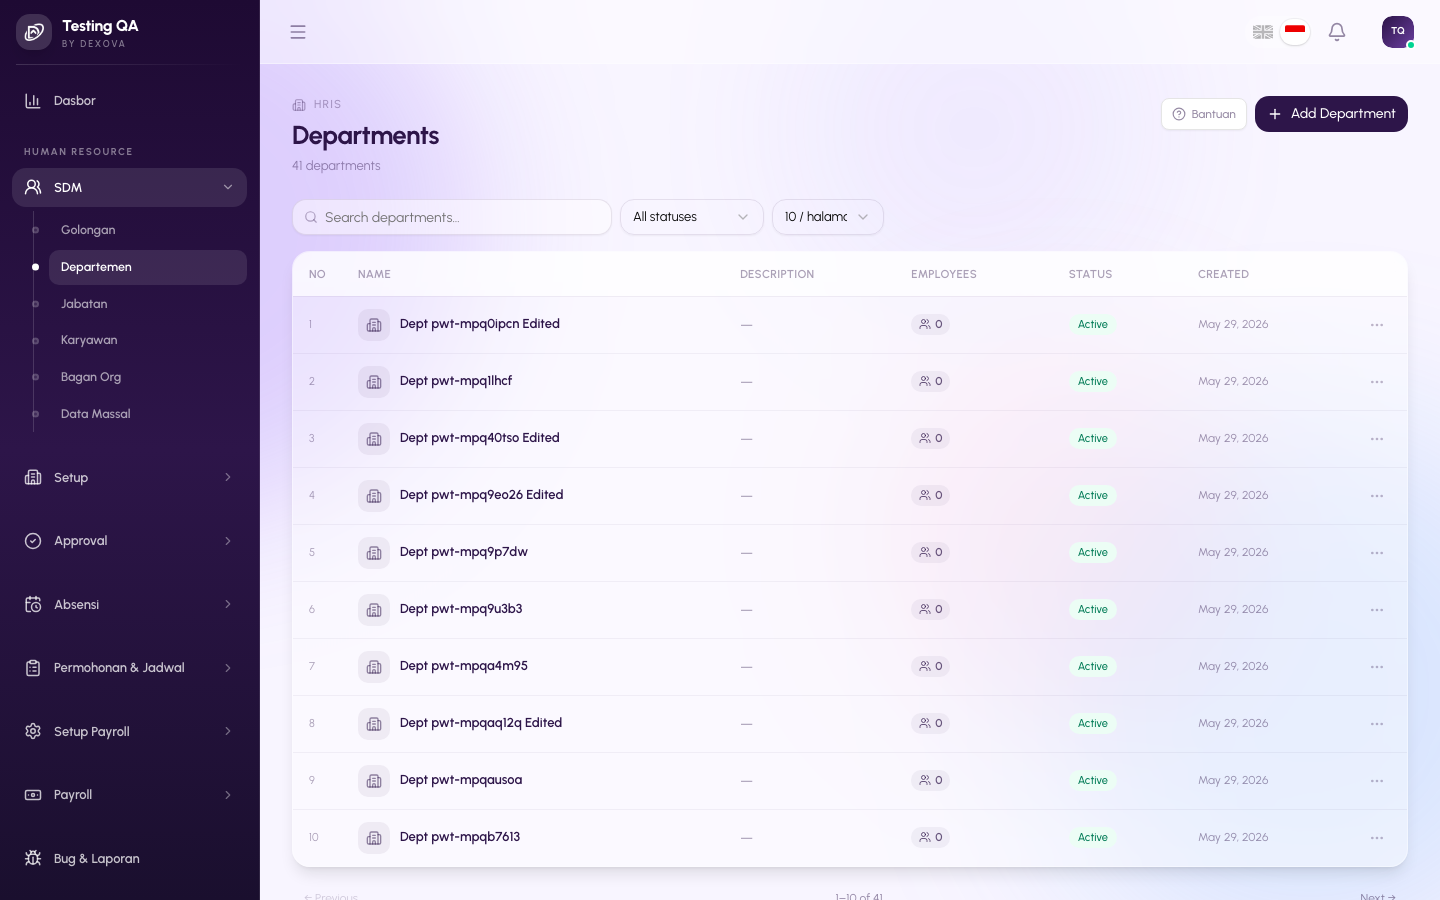The height and width of the screenshot is (900, 1440).
Task: Click Active status badge of Dept pwt-mpq40tso Edited
Action: tap(1093, 438)
